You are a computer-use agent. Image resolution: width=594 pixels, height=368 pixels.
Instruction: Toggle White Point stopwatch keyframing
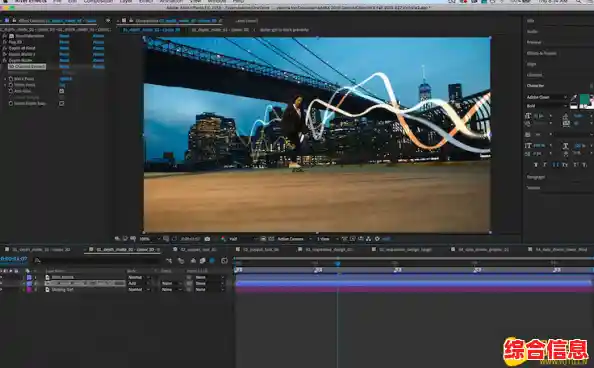coord(11,85)
